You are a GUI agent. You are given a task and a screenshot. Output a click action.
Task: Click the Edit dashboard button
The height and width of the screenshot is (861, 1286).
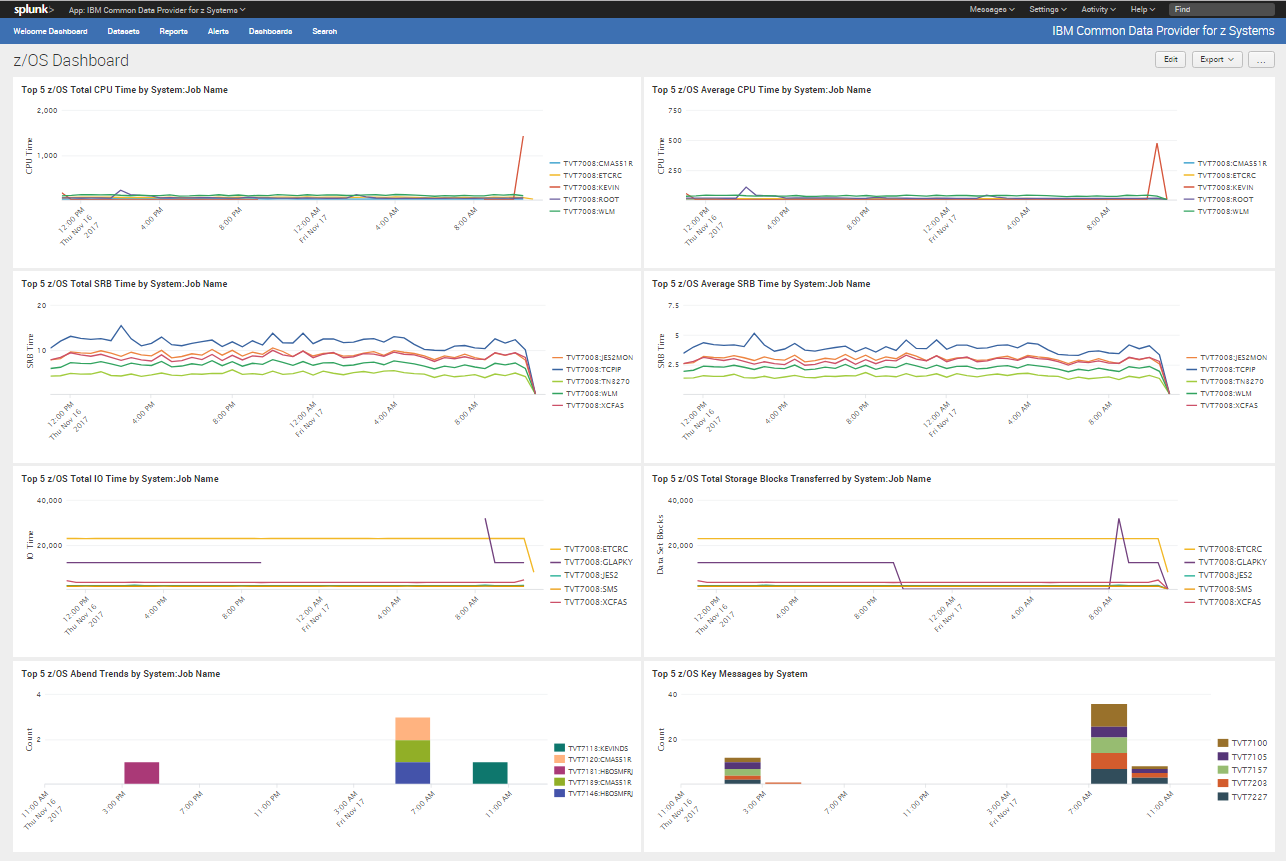pos(1170,59)
